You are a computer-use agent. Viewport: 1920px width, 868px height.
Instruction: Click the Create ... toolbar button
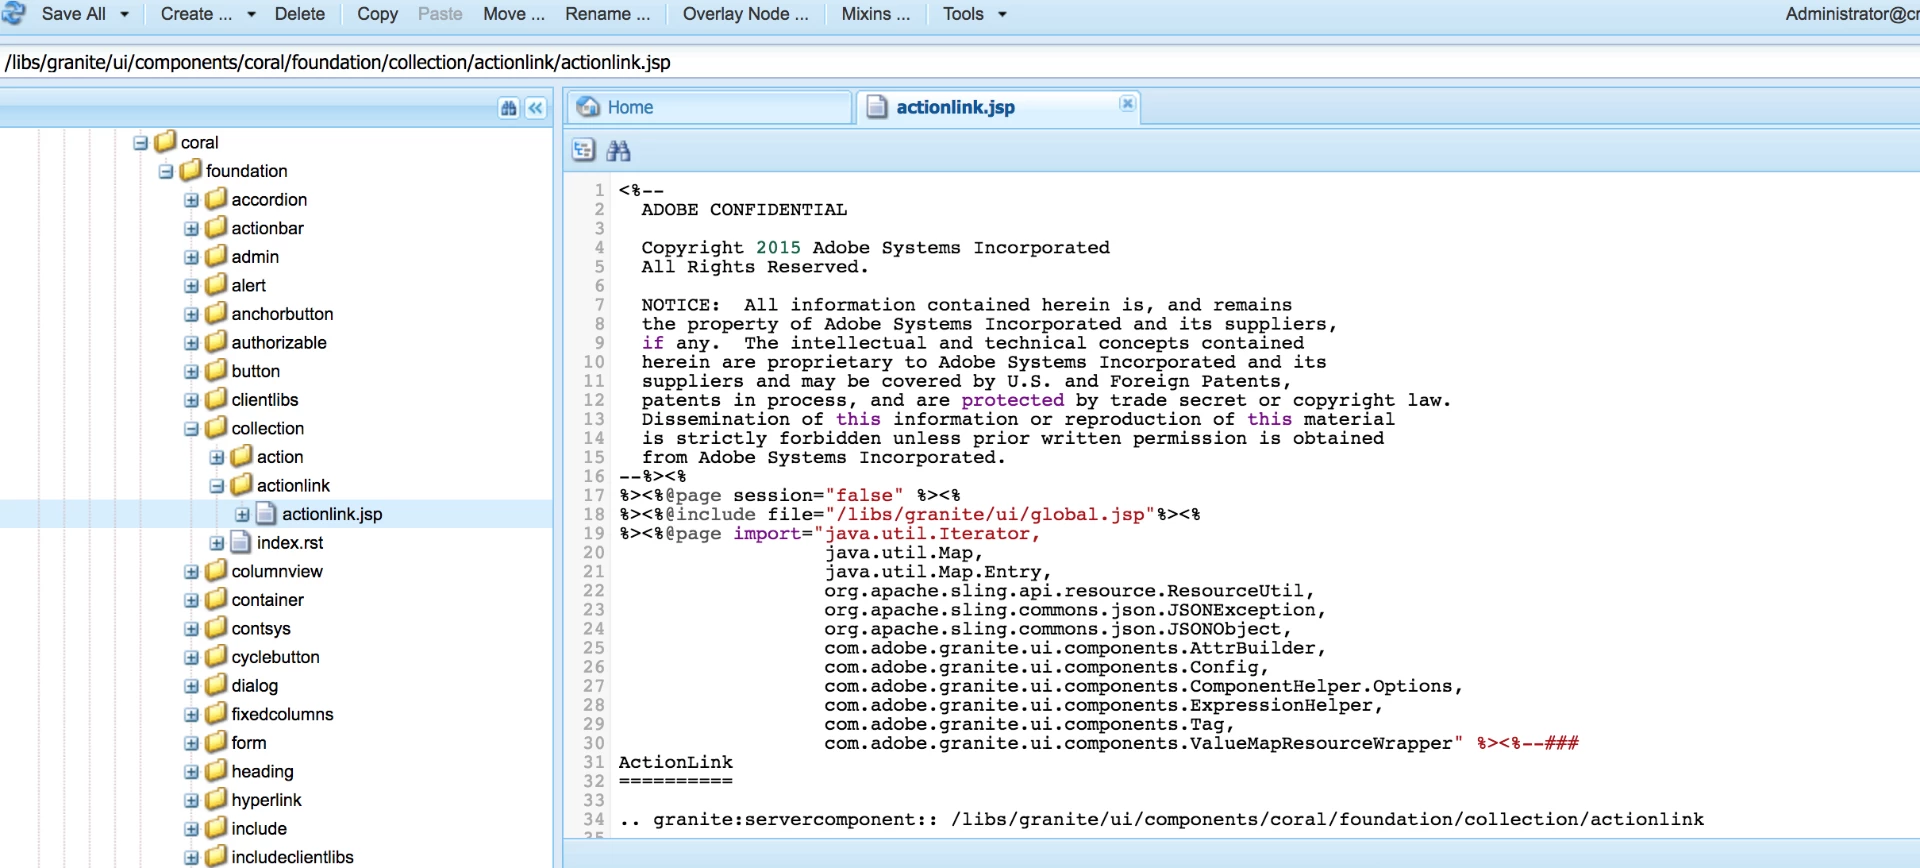point(196,14)
